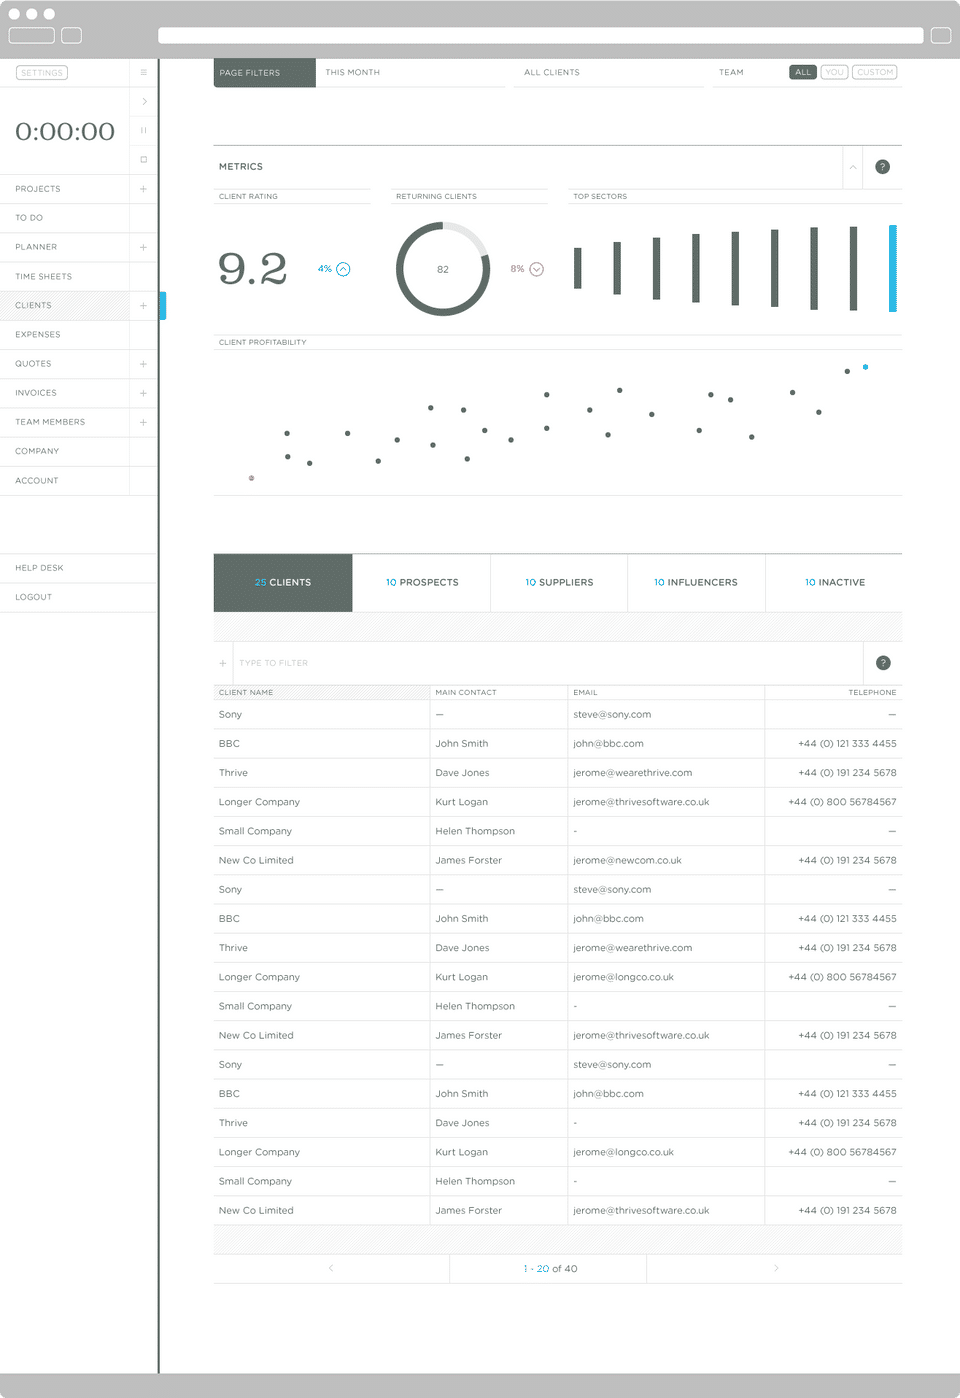Start the timer with the play icon
960x1398 pixels.
click(144, 102)
